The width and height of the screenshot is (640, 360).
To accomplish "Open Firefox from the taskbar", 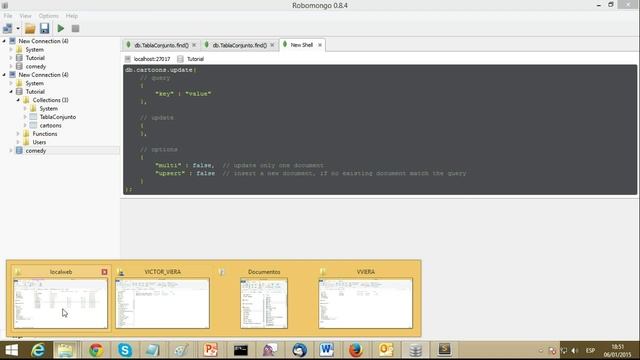I will point(356,350).
